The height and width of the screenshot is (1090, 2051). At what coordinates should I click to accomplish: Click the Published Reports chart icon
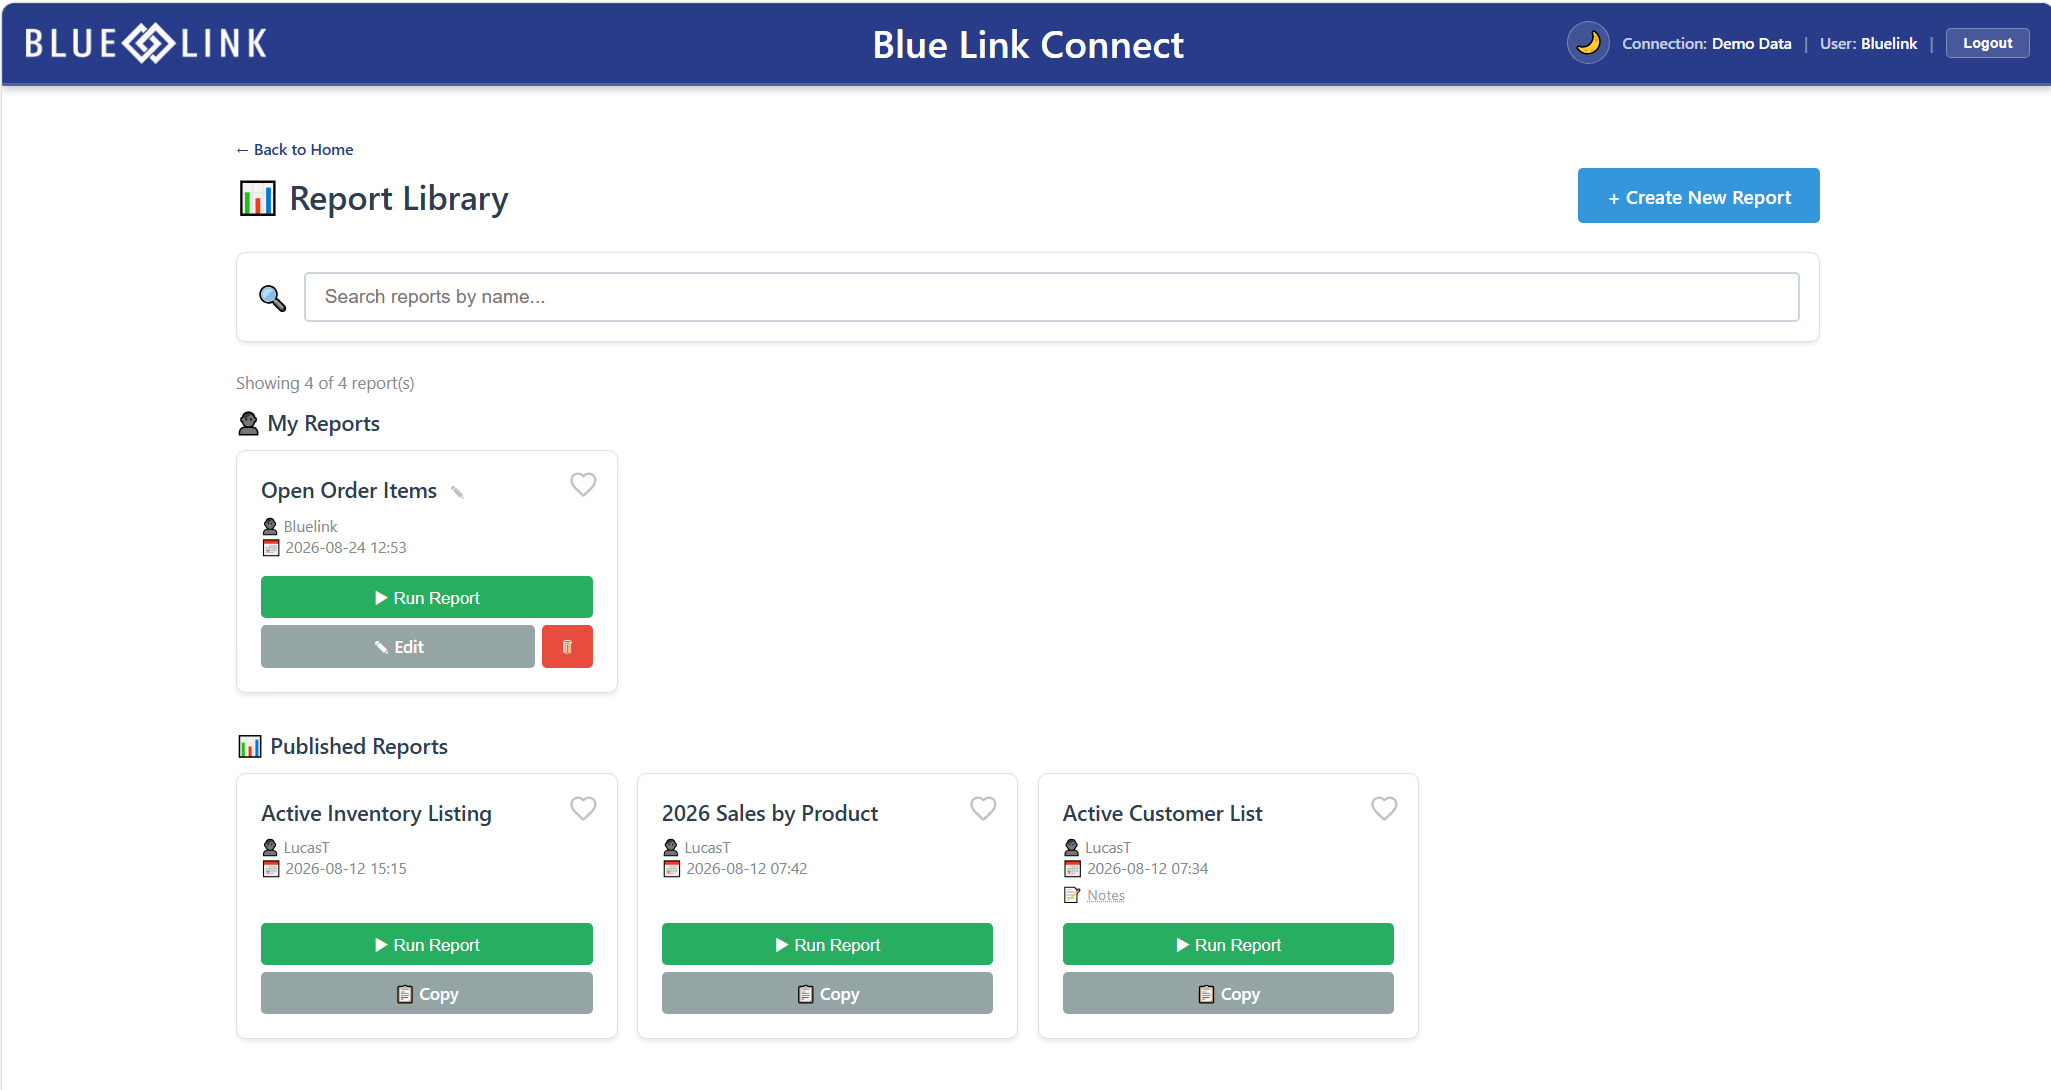coord(250,746)
